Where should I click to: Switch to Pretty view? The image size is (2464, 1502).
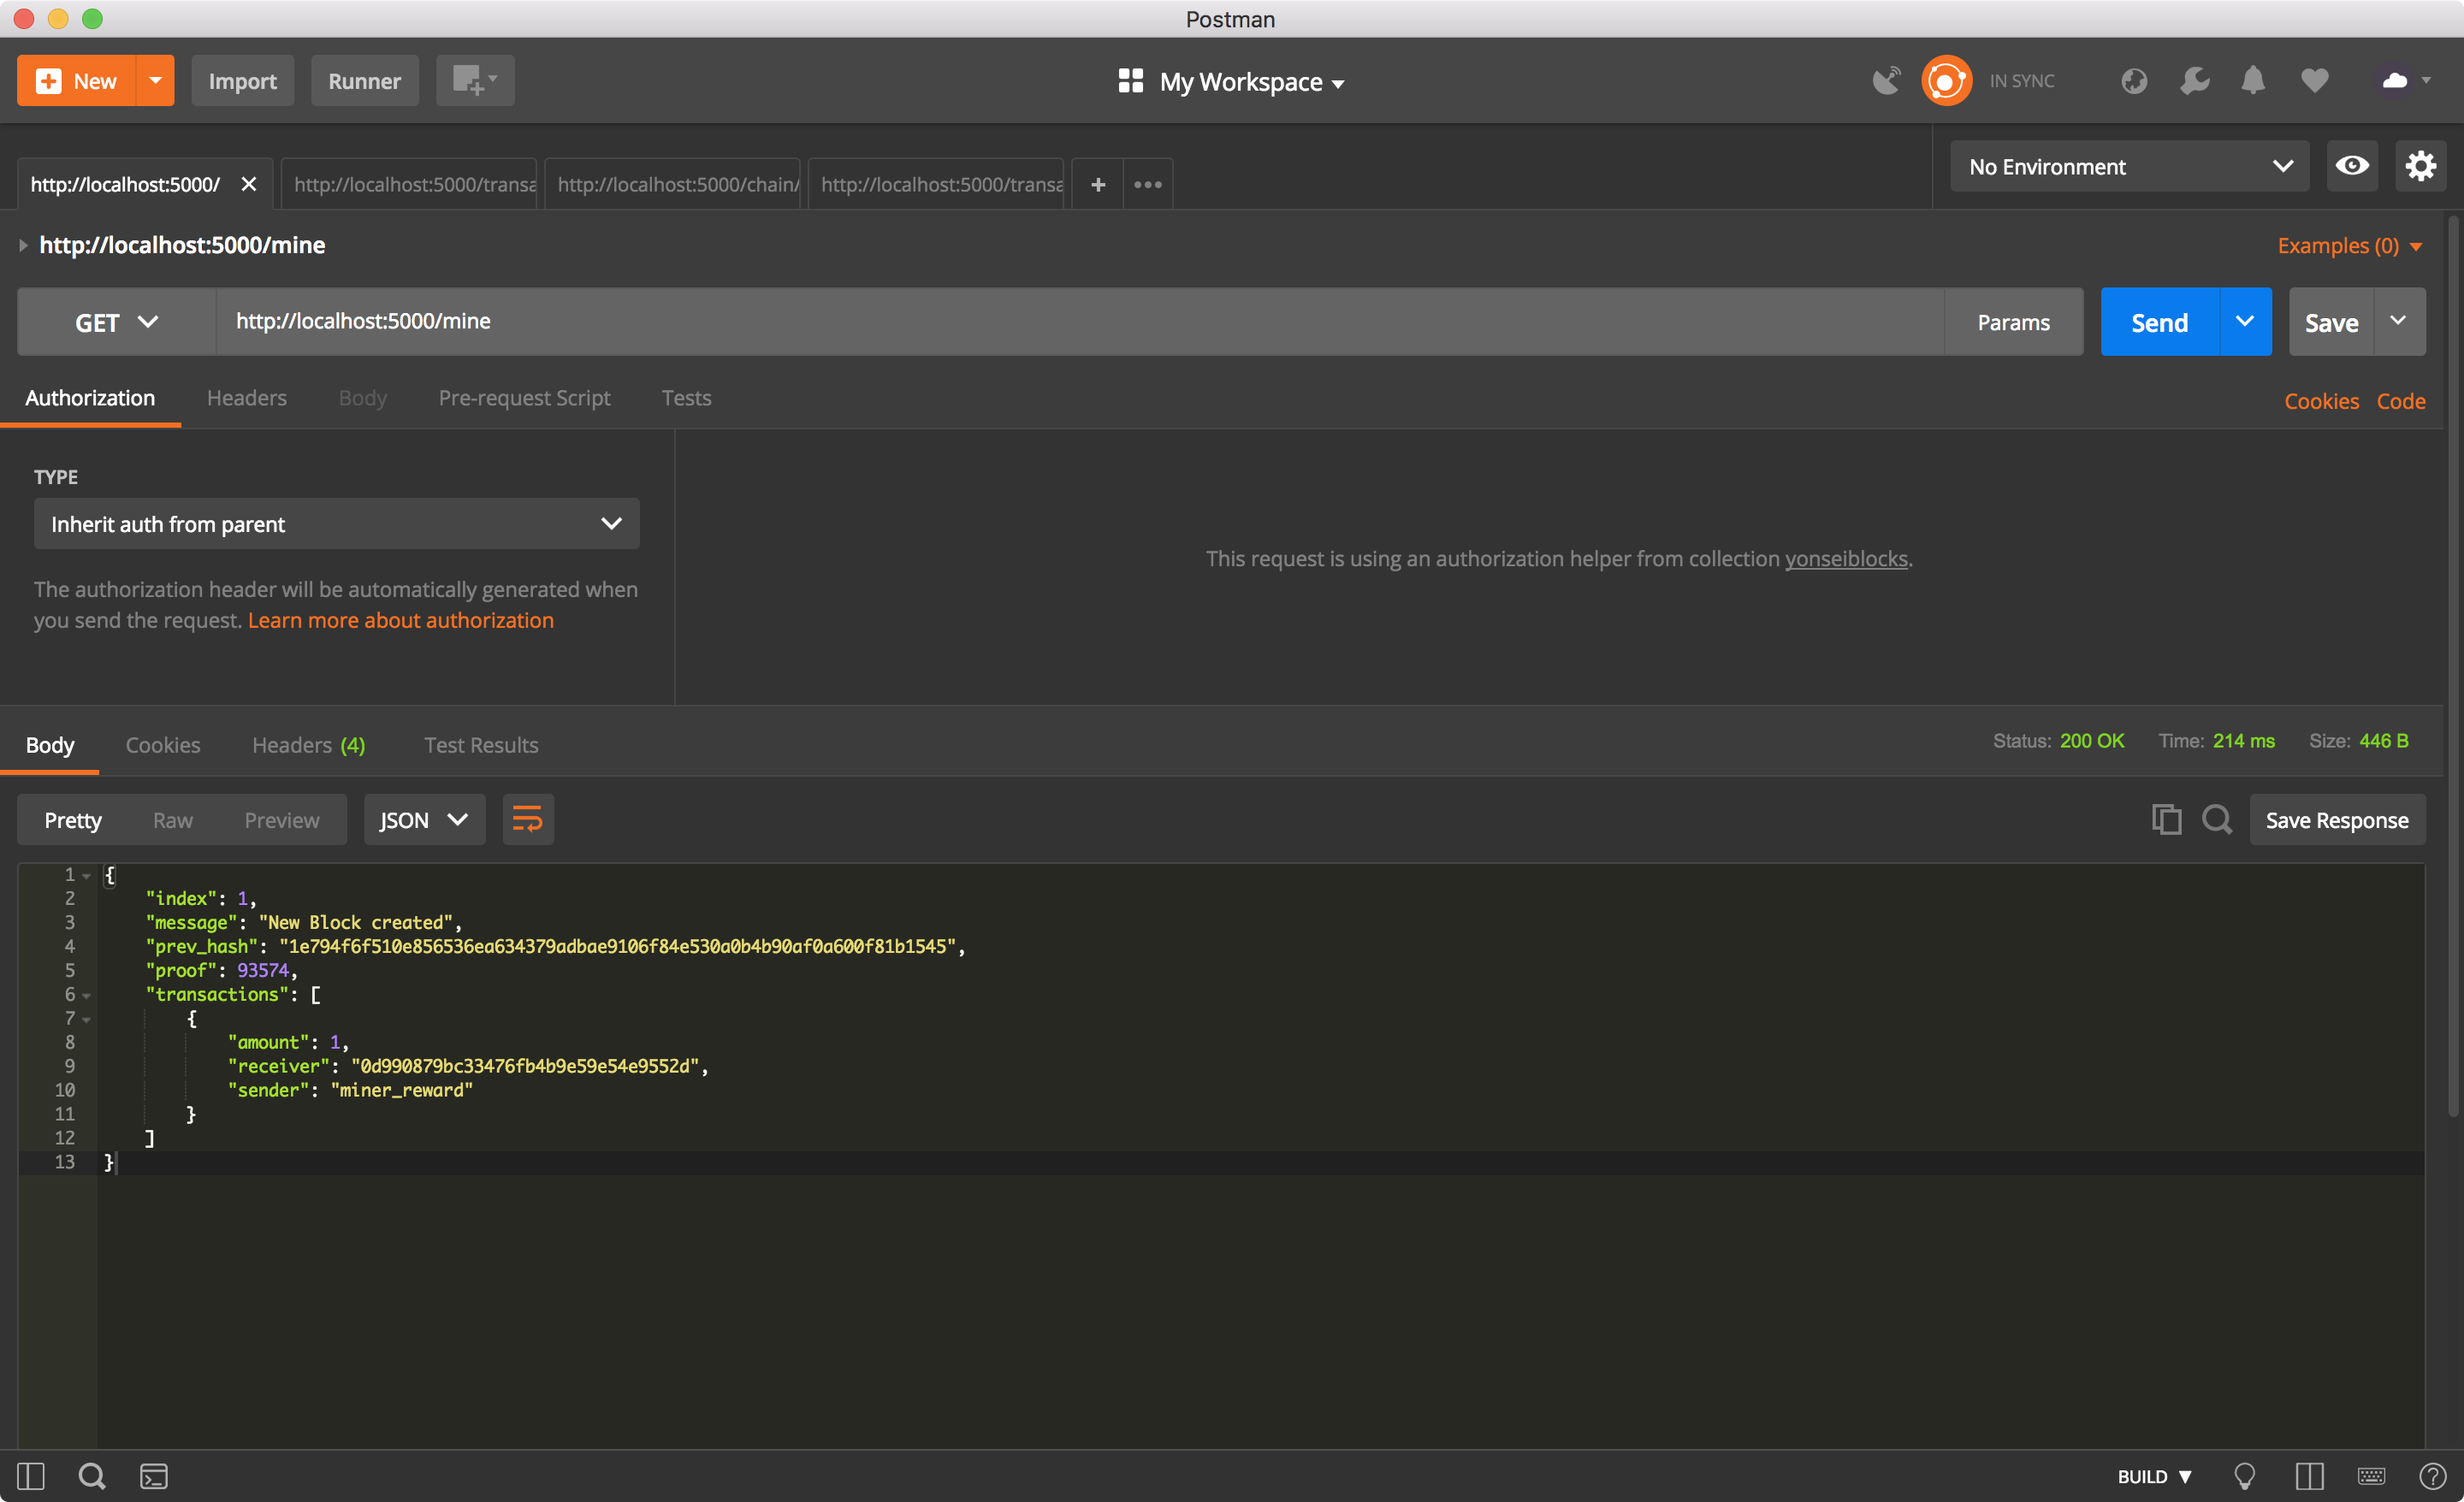pyautogui.click(x=73, y=820)
